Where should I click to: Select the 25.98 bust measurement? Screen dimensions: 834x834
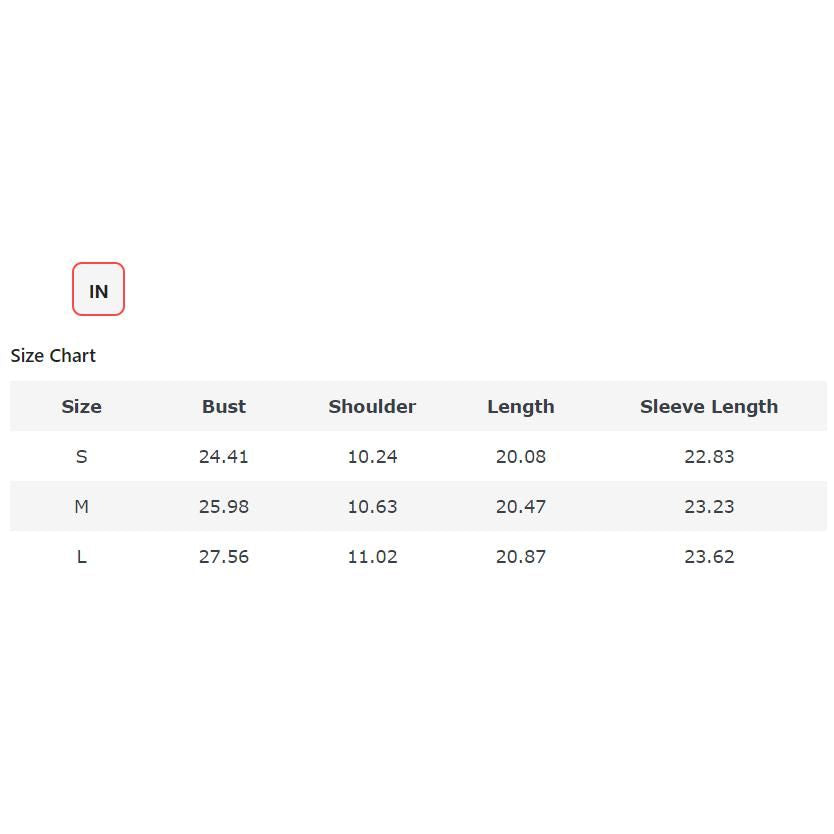click(223, 507)
